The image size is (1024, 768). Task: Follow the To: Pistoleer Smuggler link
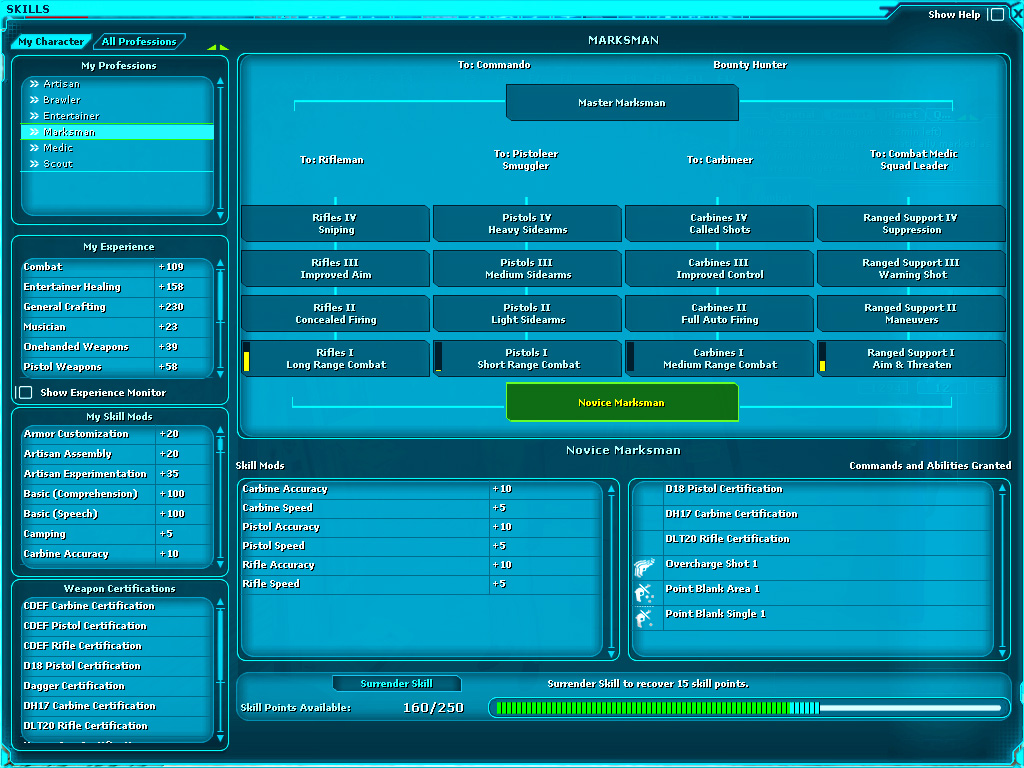(x=526, y=160)
